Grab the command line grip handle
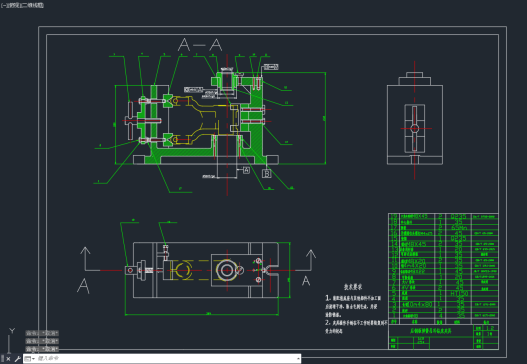 click(x=2, y=359)
